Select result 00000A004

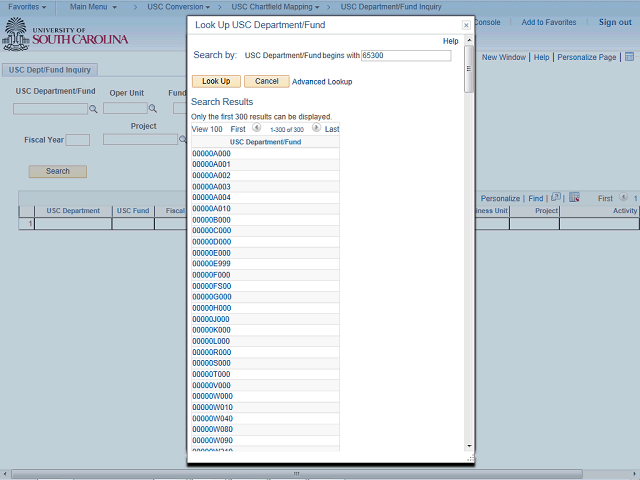click(211, 198)
